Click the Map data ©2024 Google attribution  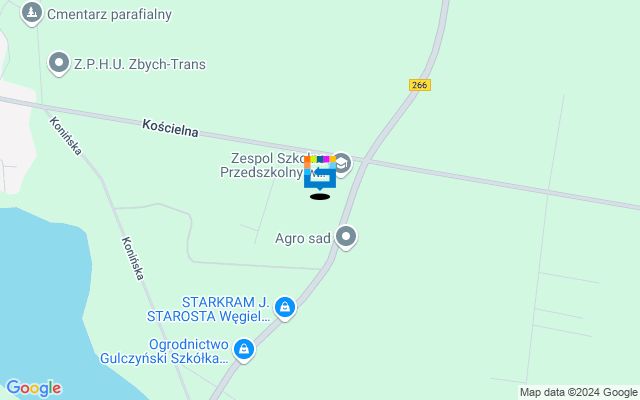click(x=578, y=393)
